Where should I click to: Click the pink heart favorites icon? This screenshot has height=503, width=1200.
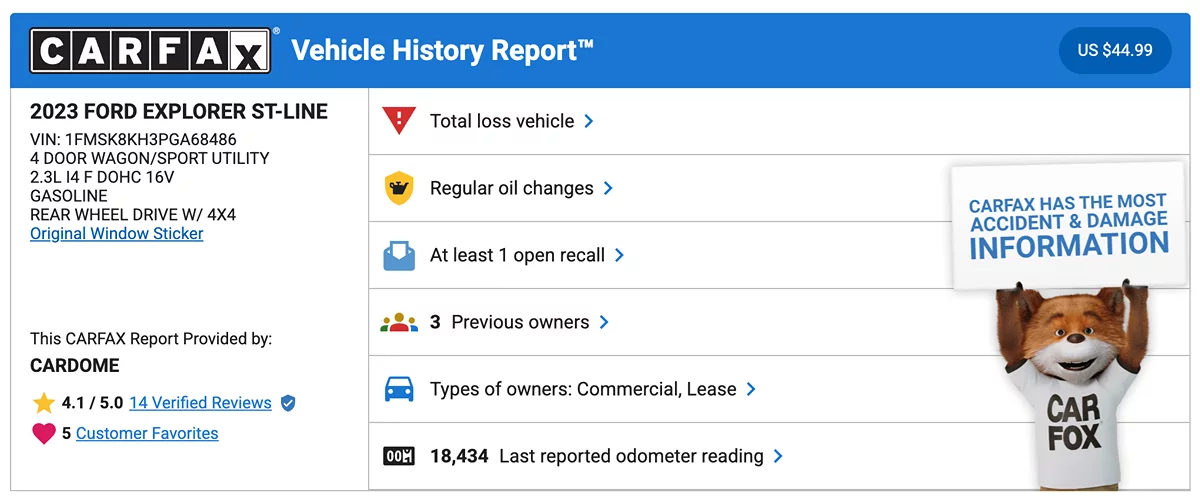43,433
